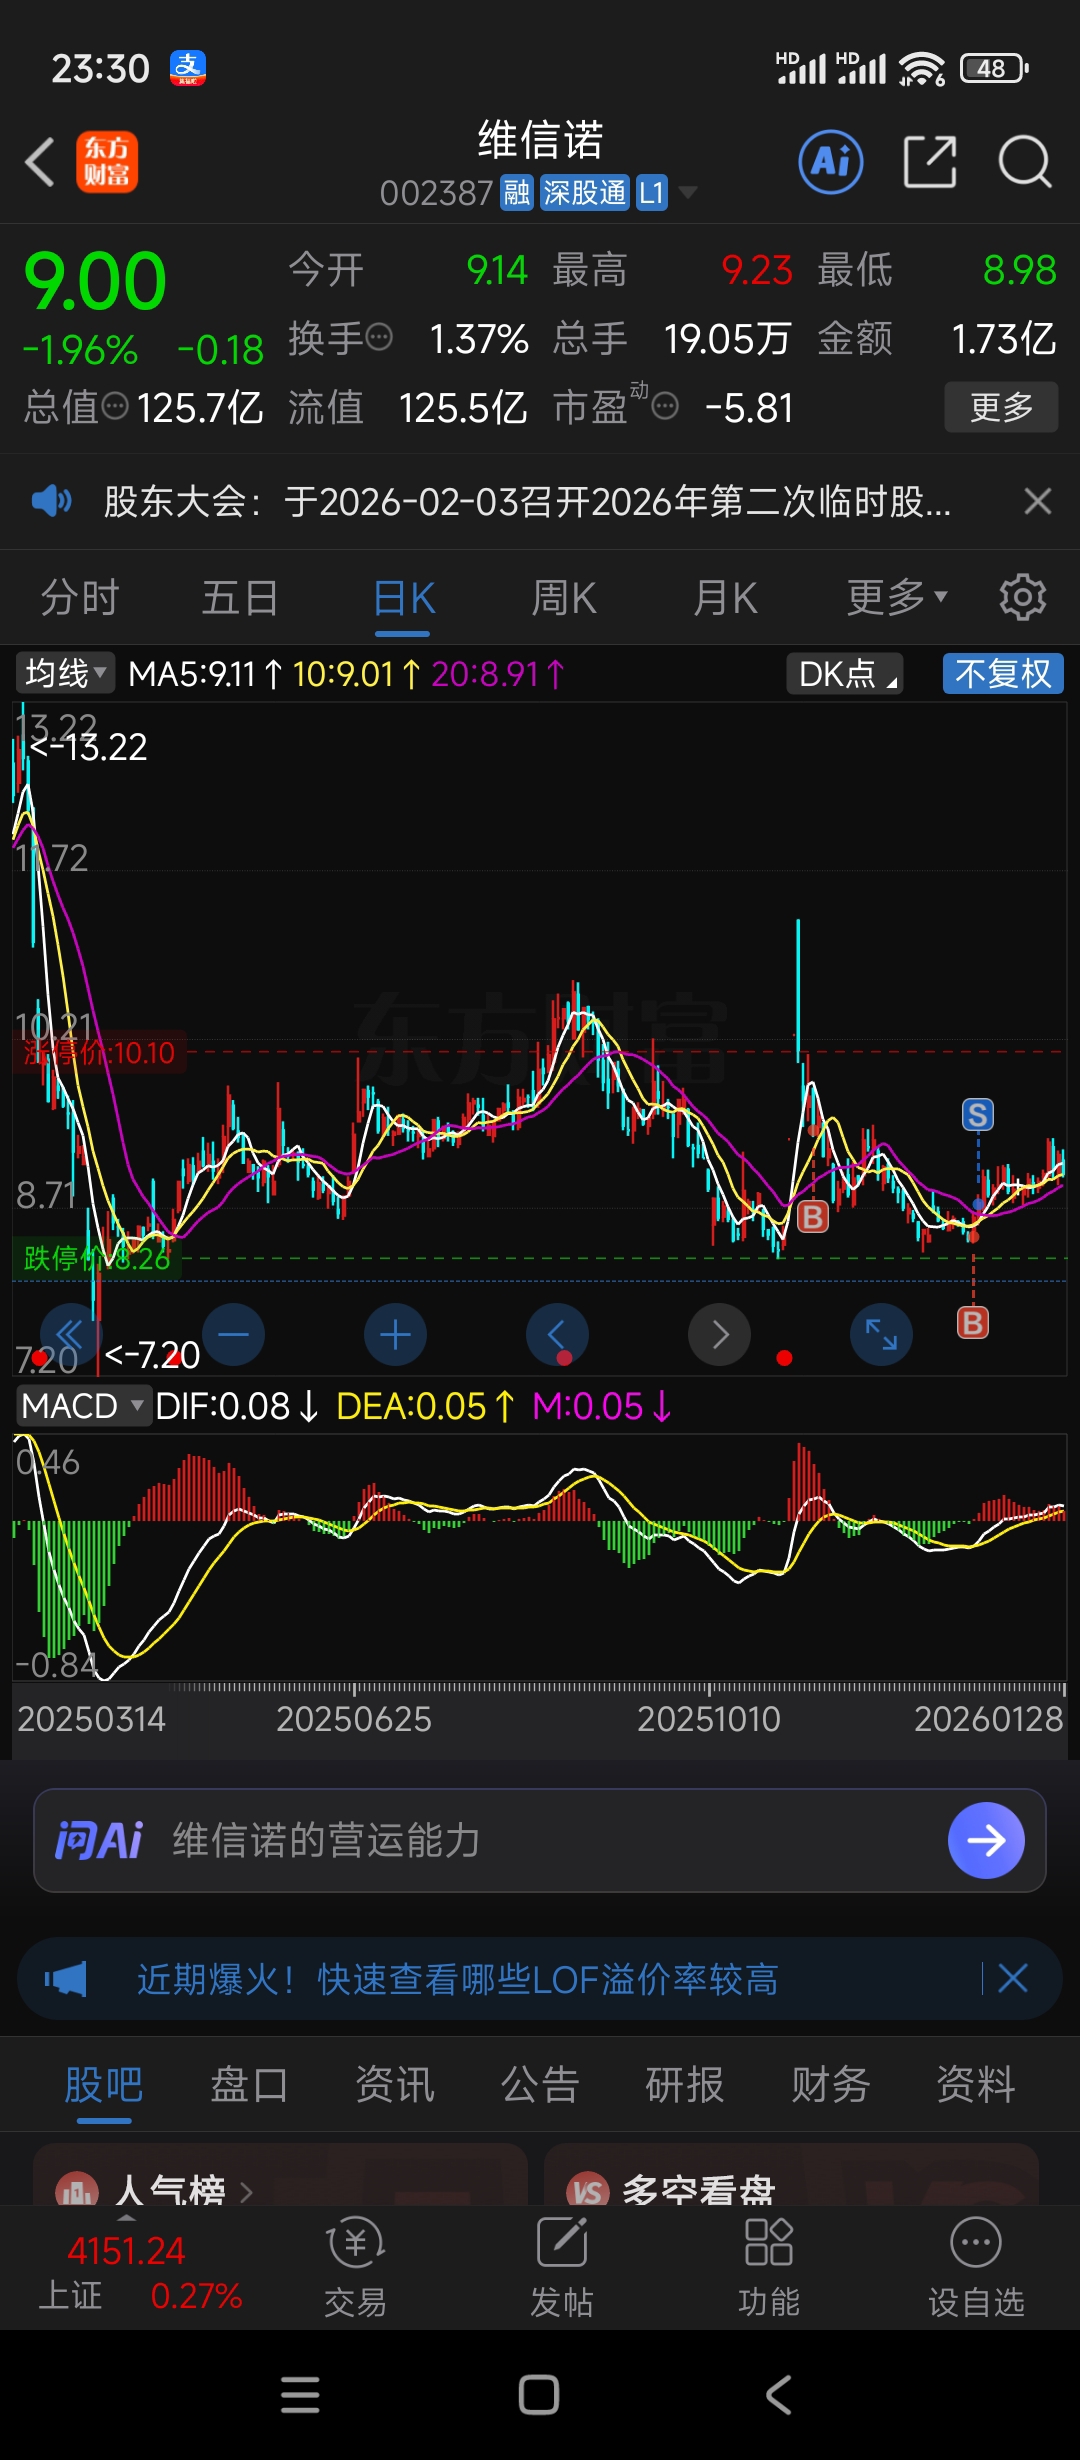Screen dimensions: 1080x2460
Task: Tap the 涨停价:10.10 limit-up label
Action: 99,1052
